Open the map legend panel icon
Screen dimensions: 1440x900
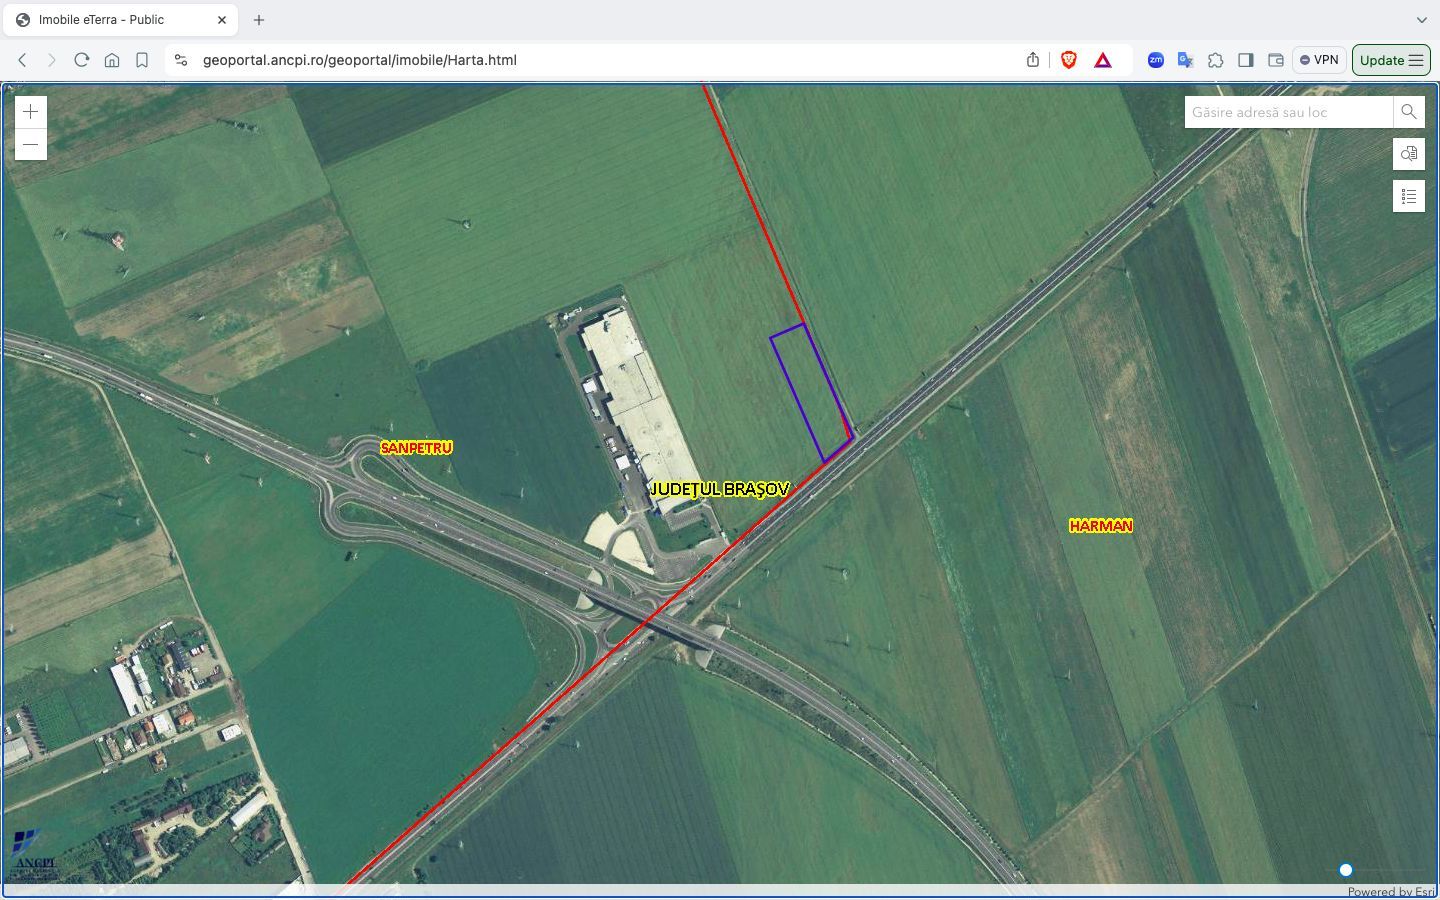pyautogui.click(x=1409, y=196)
